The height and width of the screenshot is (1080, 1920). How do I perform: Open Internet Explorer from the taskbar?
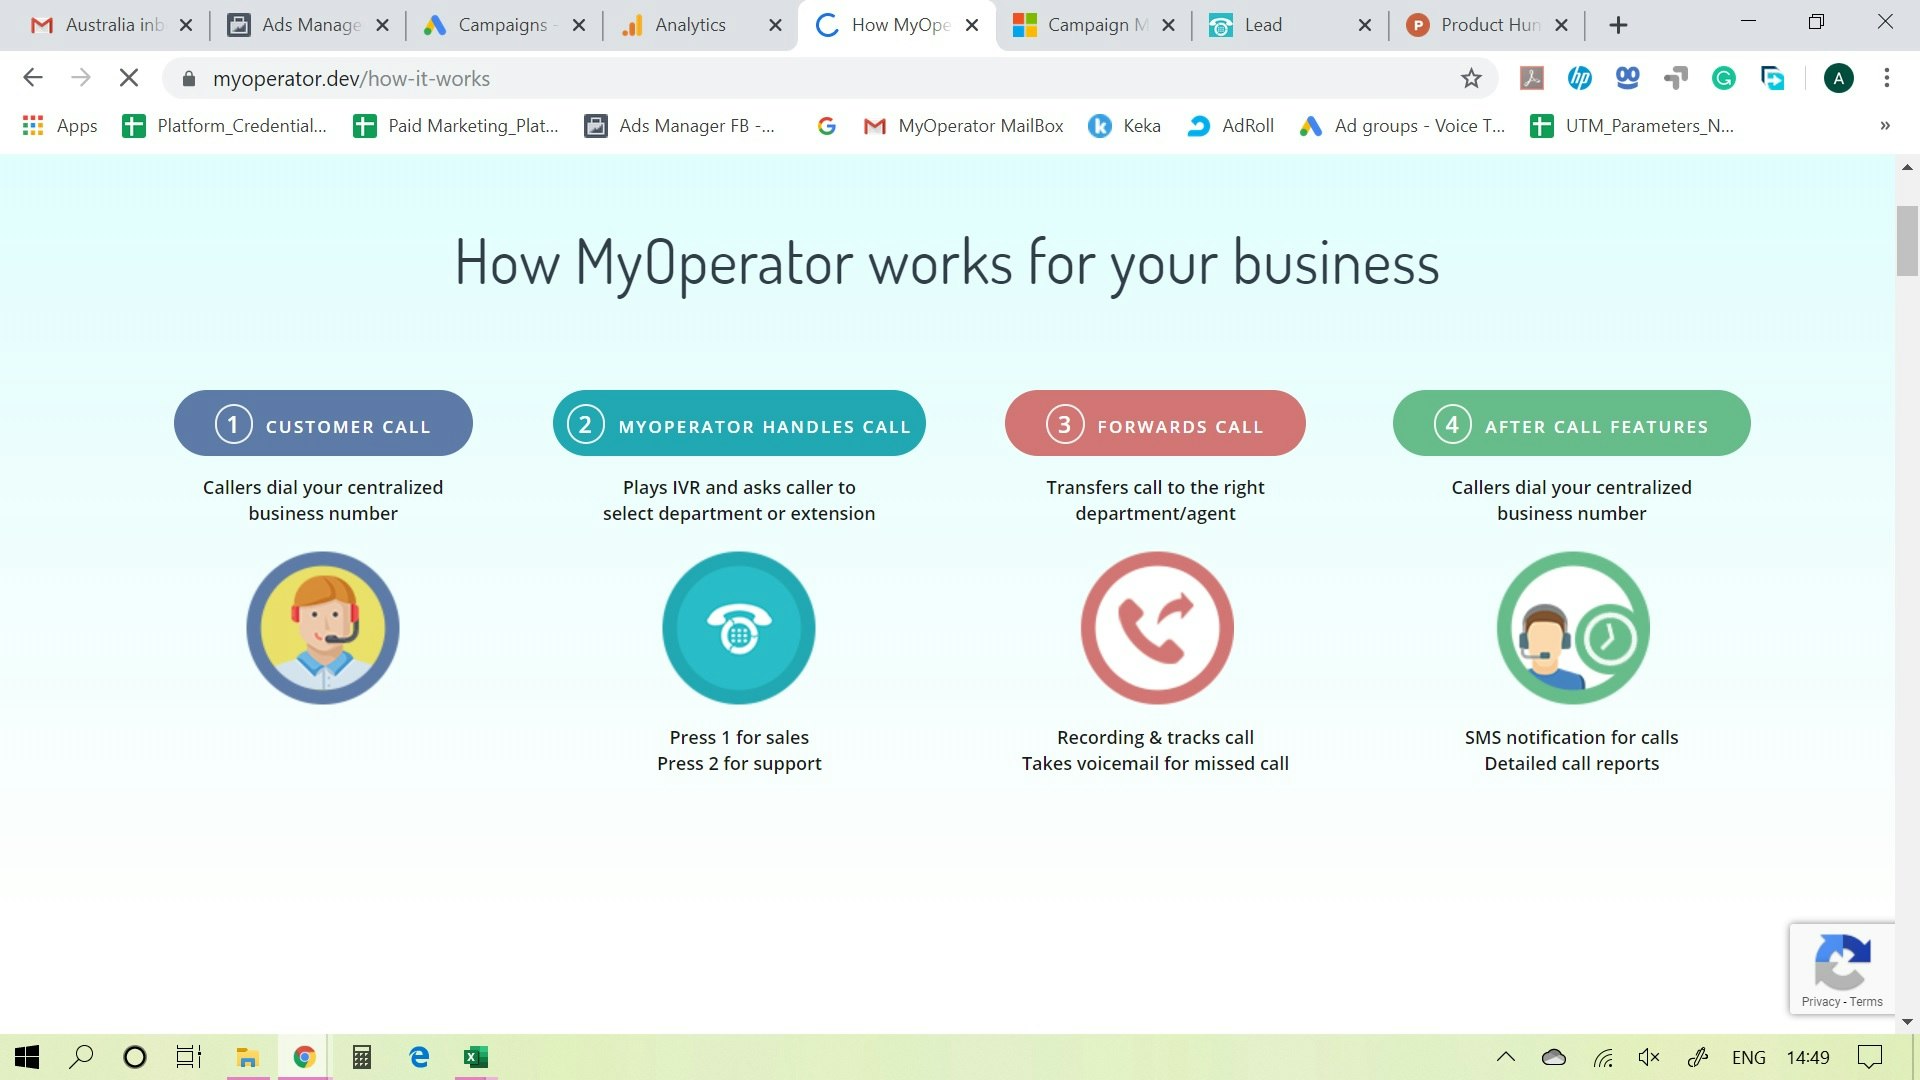[x=418, y=1057]
